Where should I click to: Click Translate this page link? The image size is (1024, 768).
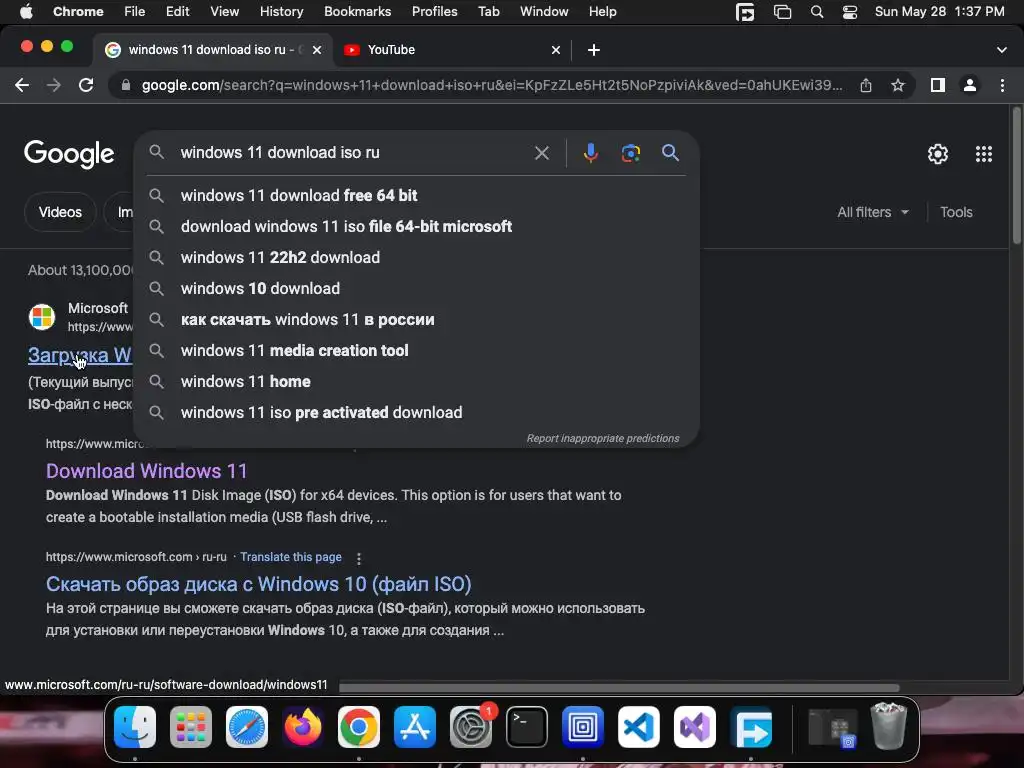(291, 557)
